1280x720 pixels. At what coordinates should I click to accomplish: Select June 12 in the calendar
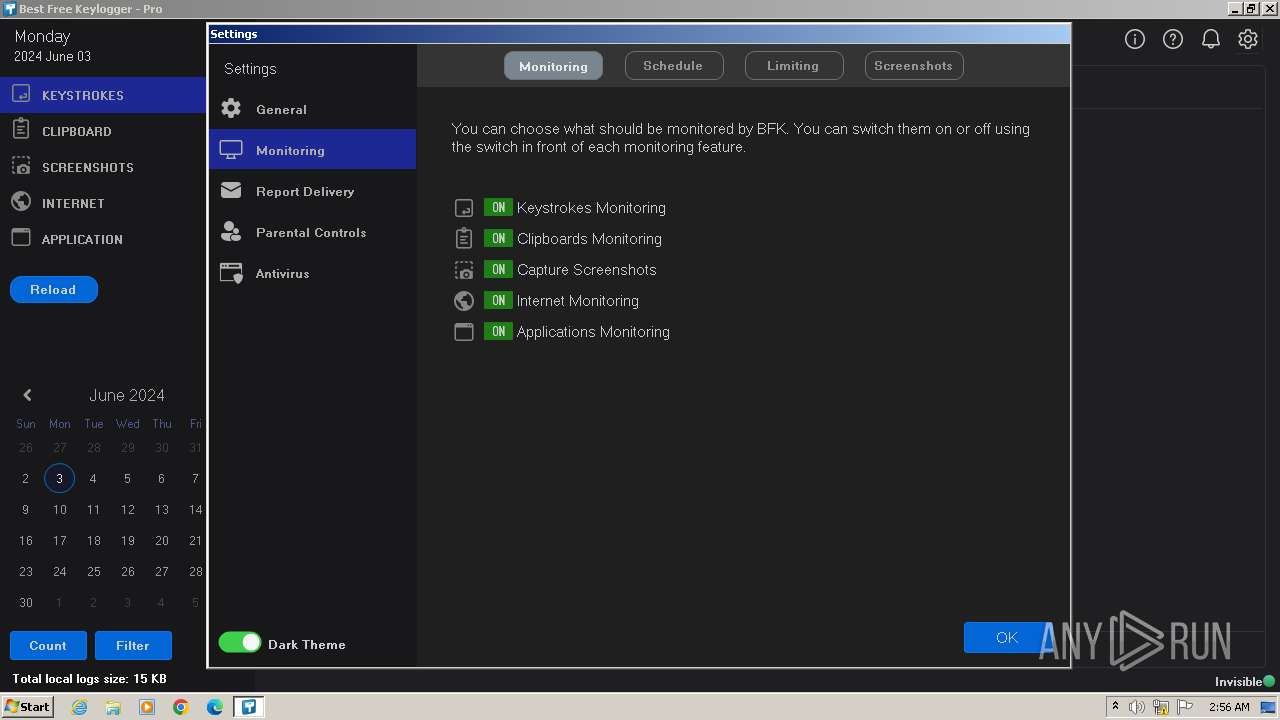(127, 509)
